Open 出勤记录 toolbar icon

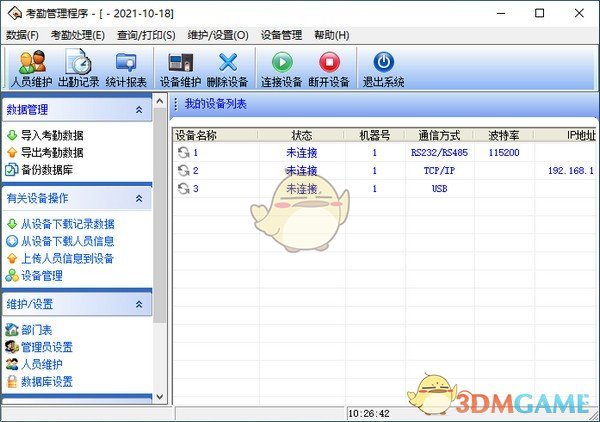(78, 62)
